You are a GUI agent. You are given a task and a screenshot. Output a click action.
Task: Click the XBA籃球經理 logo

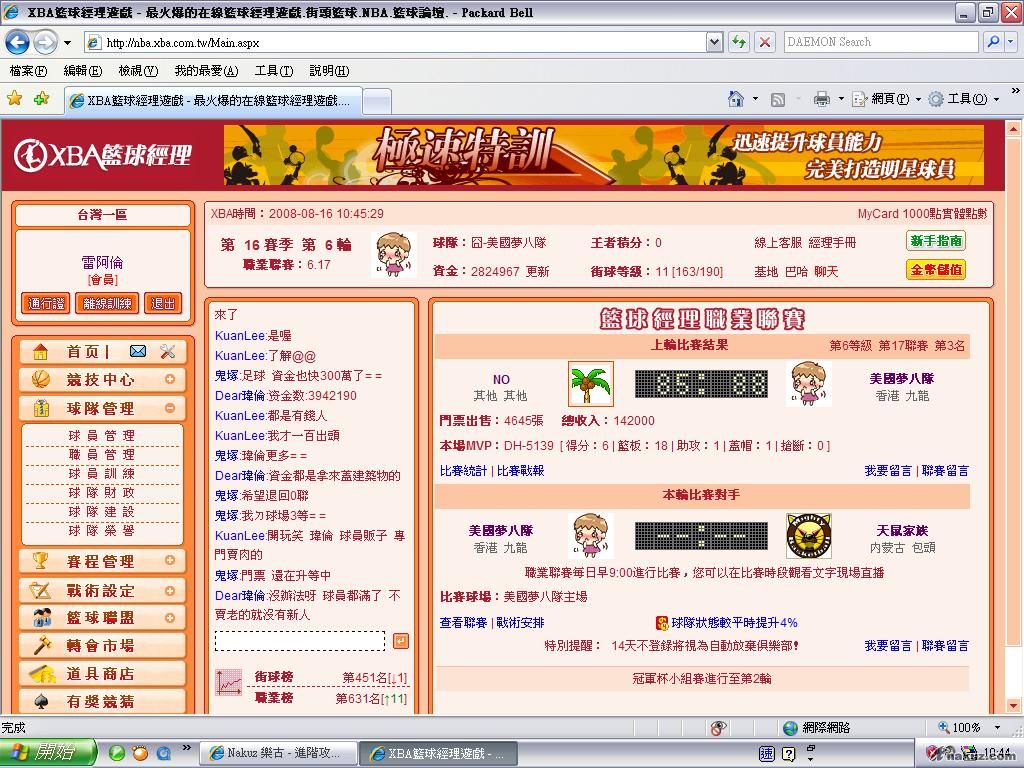point(103,155)
